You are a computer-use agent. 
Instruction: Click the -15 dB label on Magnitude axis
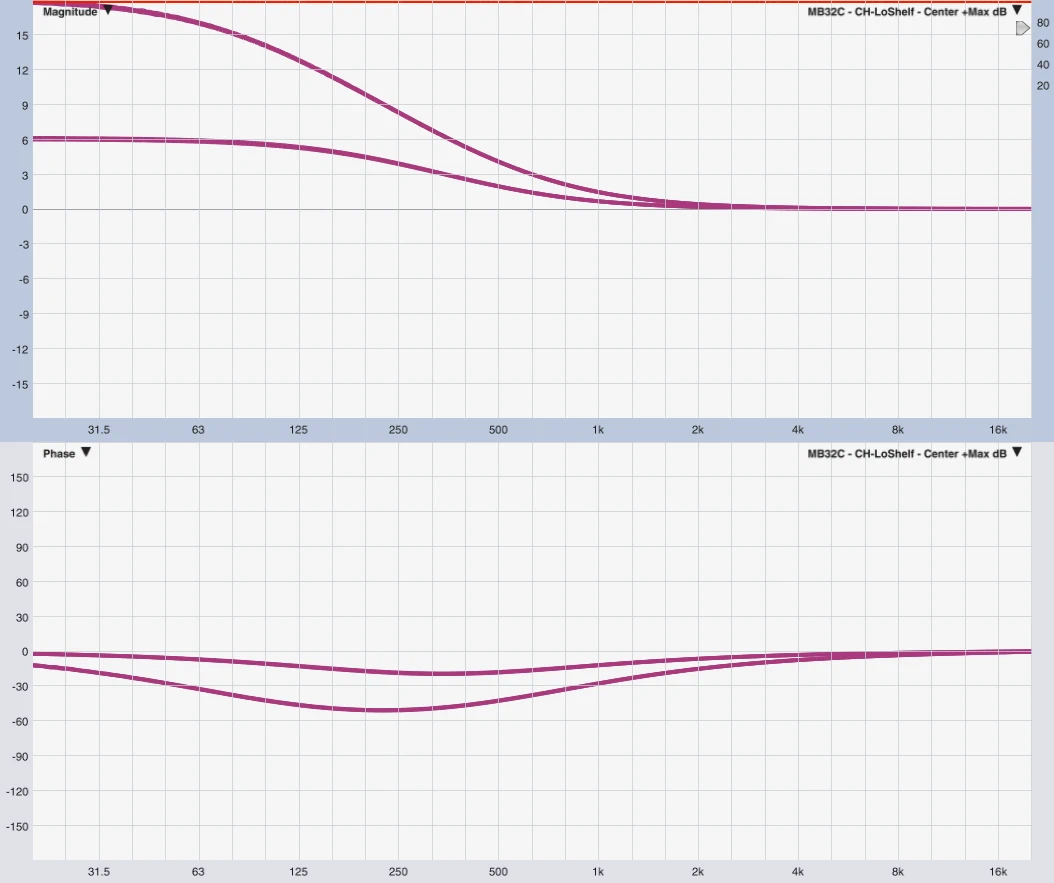click(x=20, y=384)
